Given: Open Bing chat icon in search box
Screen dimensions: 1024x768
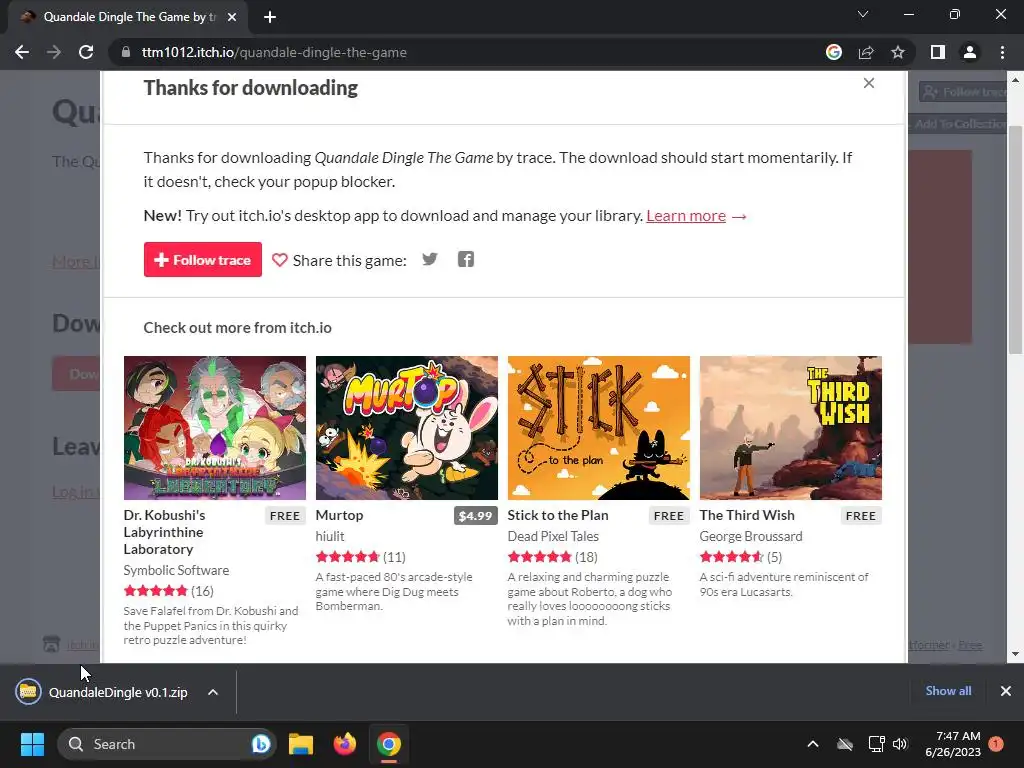Looking at the screenshot, I should tap(261, 744).
